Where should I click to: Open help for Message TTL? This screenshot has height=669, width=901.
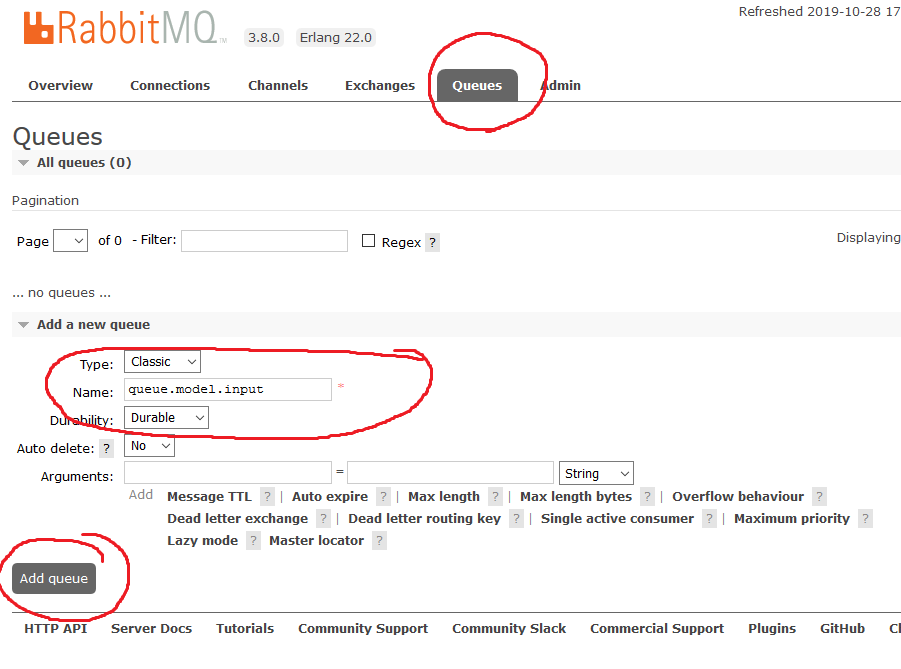click(x=267, y=497)
